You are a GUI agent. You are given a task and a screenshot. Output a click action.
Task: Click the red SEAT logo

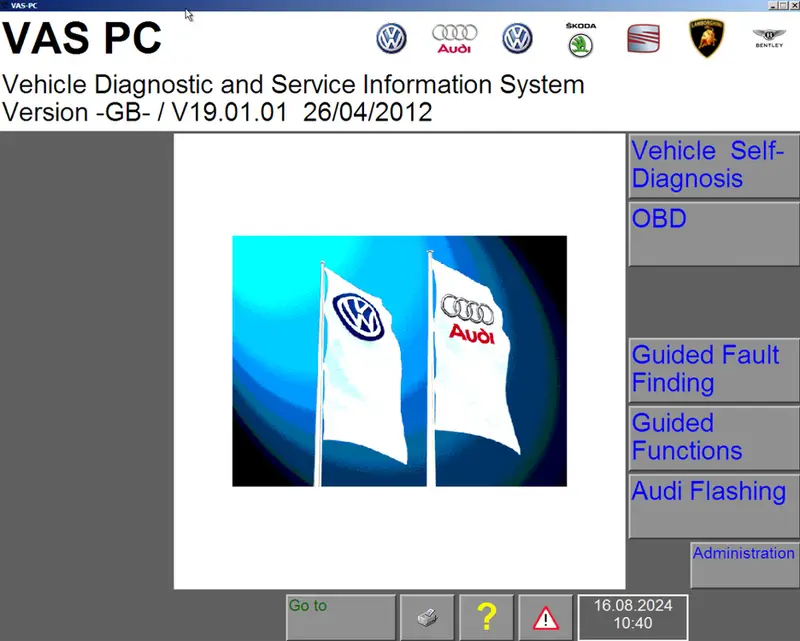(643, 38)
